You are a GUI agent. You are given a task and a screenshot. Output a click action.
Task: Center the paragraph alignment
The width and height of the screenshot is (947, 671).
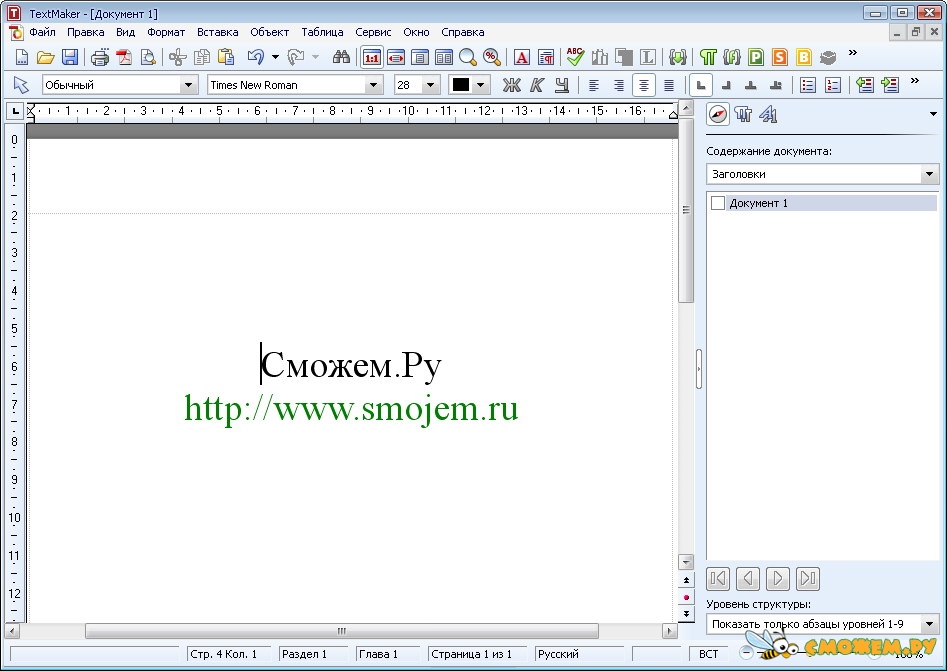(x=644, y=85)
